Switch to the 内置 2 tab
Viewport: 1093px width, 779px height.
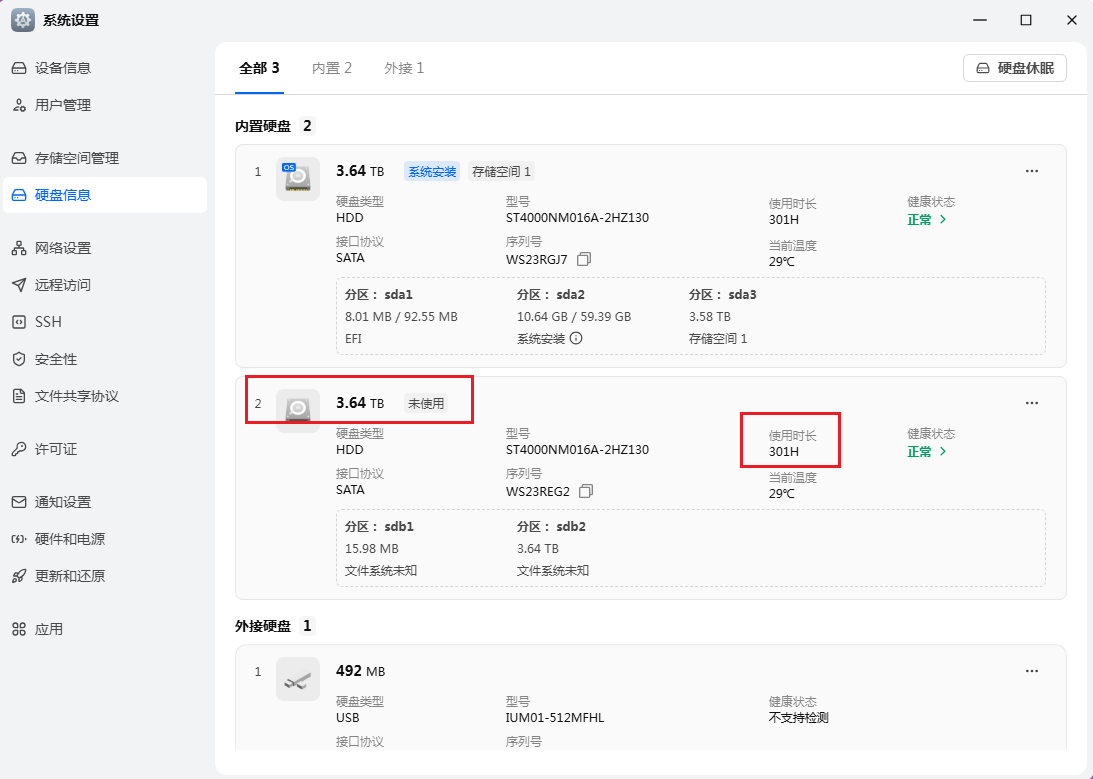click(332, 68)
